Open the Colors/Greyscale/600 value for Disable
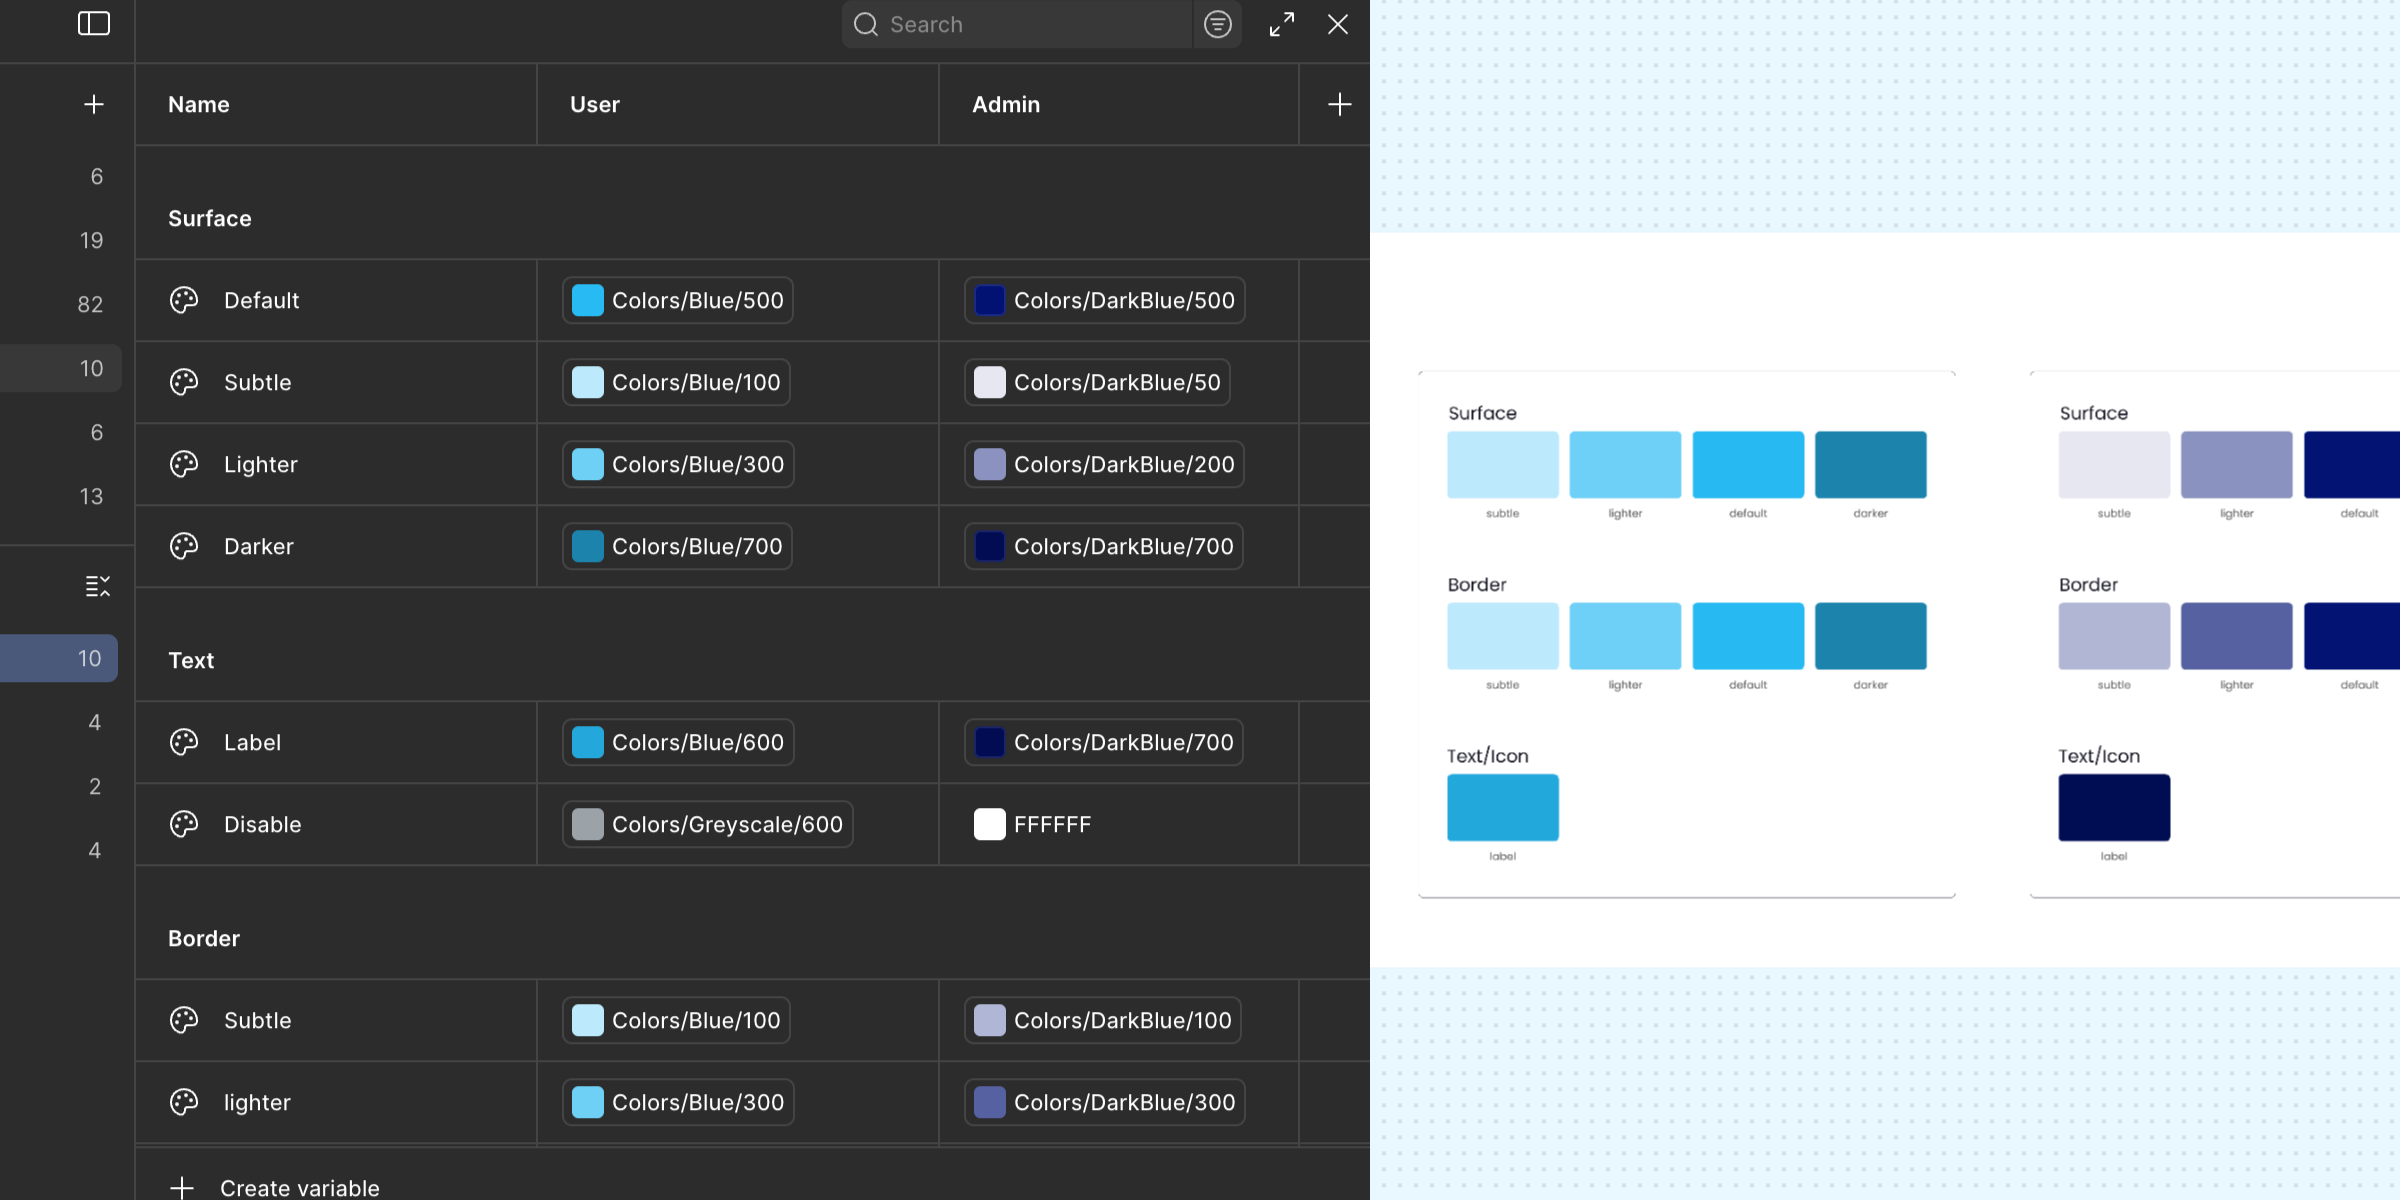 (707, 824)
